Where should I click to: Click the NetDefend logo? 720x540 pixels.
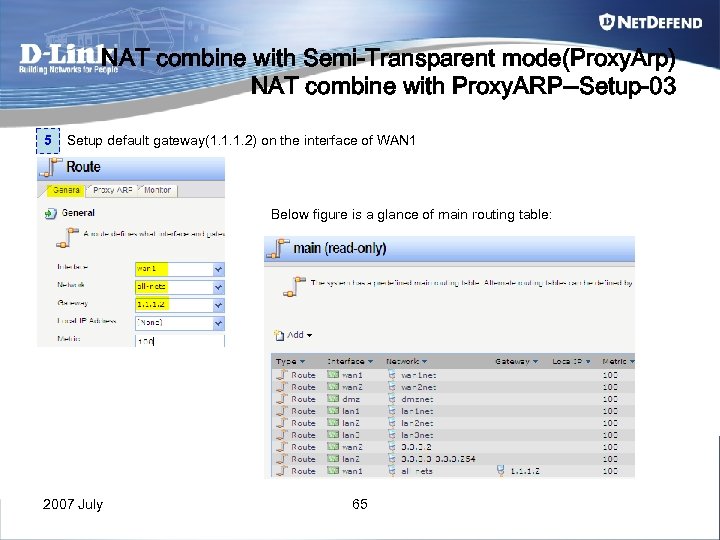650,22
